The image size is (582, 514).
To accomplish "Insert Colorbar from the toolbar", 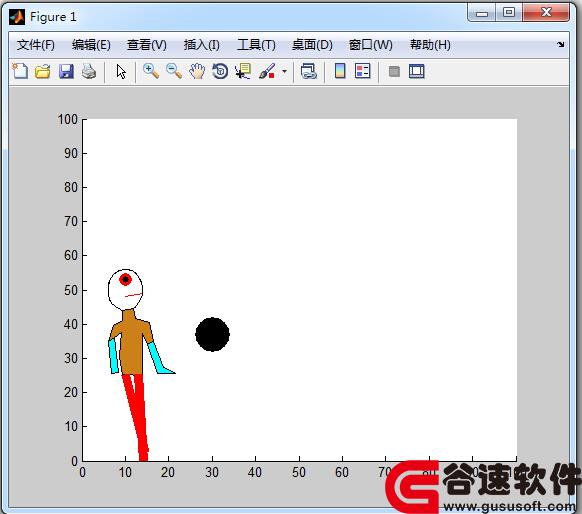I will pos(340,71).
